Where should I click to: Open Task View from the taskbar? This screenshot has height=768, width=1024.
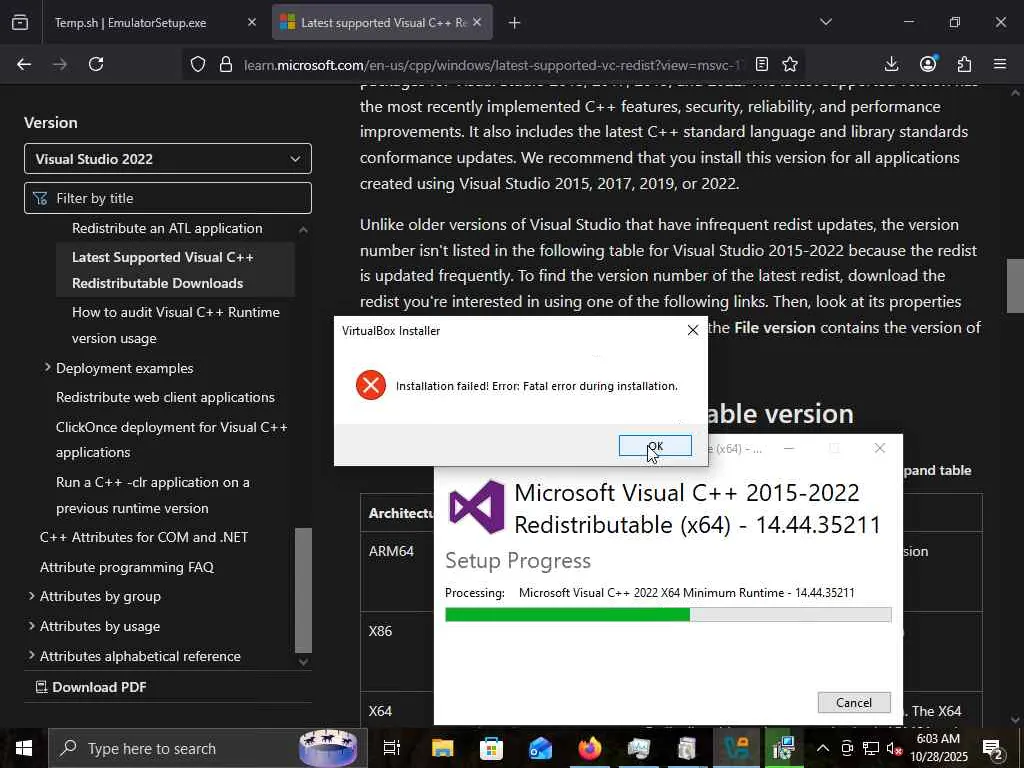392,748
